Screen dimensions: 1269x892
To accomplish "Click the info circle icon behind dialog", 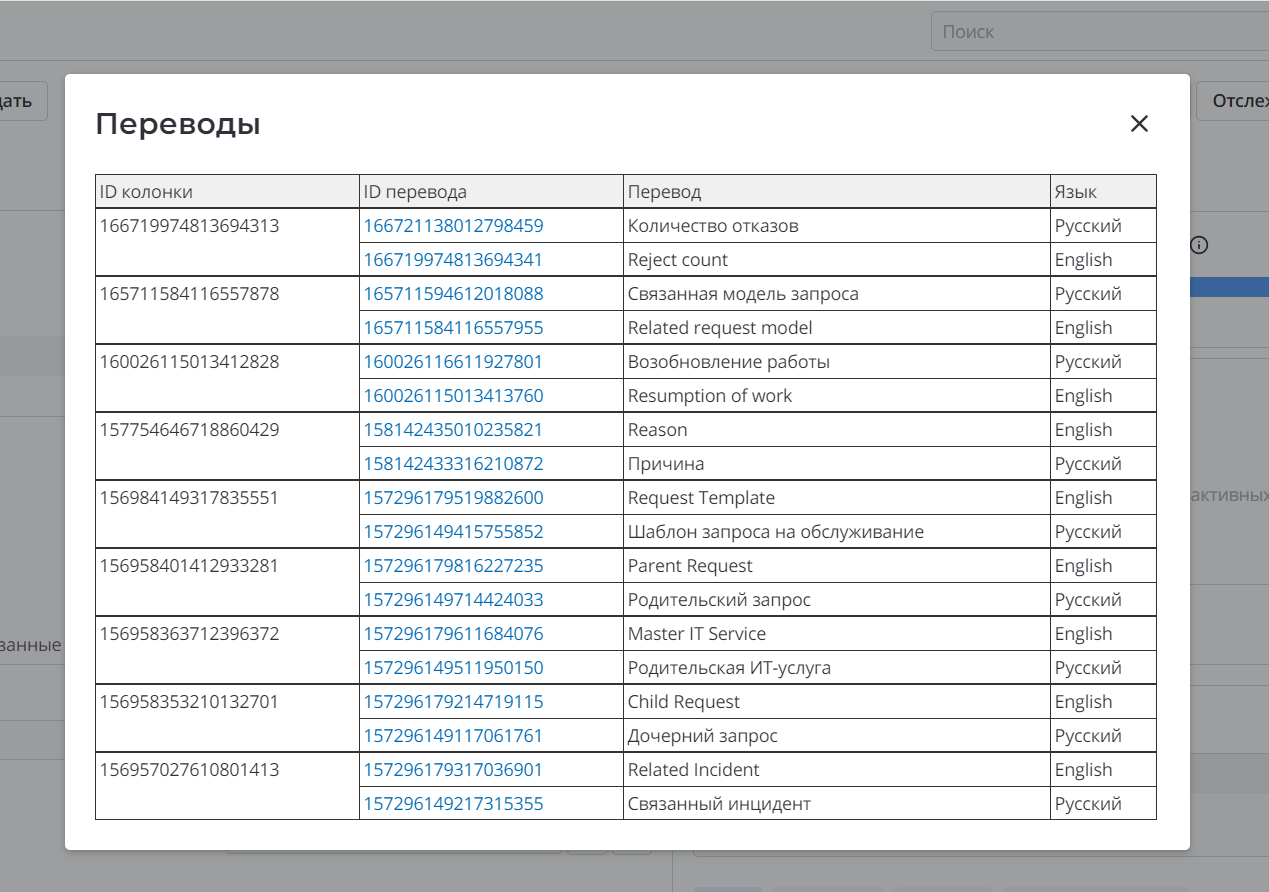I will click(1200, 245).
